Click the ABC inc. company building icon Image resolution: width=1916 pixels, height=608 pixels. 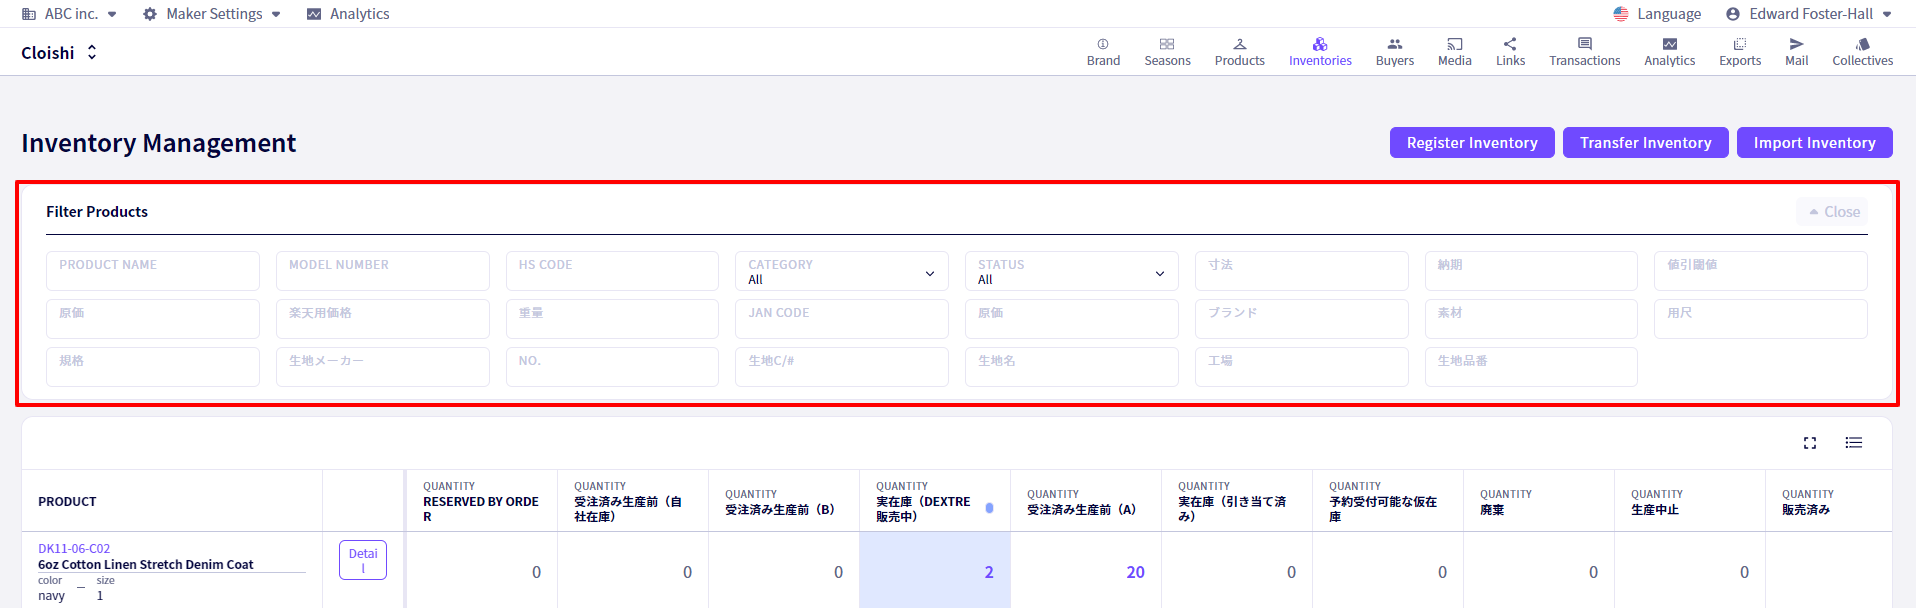29,14
